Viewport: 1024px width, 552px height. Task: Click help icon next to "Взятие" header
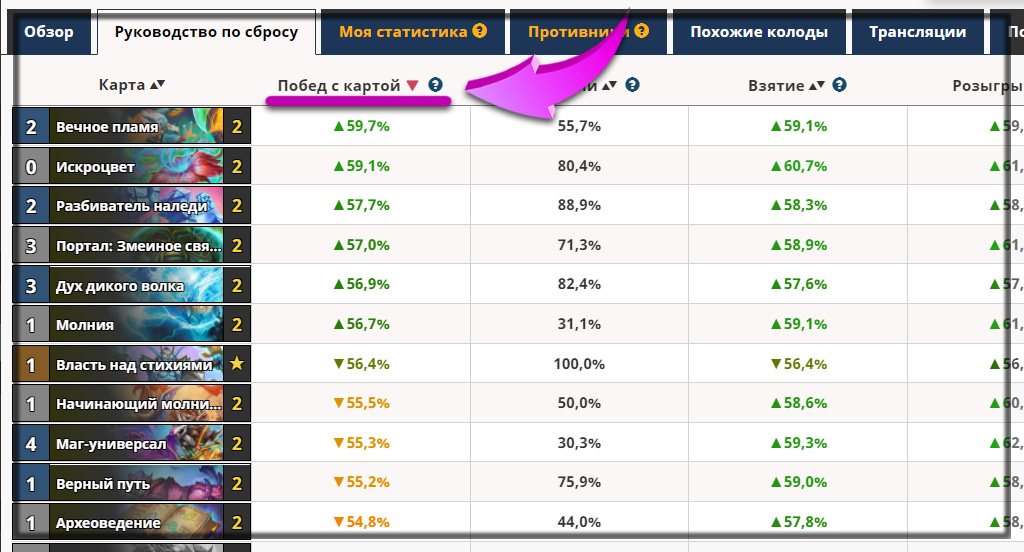coord(840,86)
